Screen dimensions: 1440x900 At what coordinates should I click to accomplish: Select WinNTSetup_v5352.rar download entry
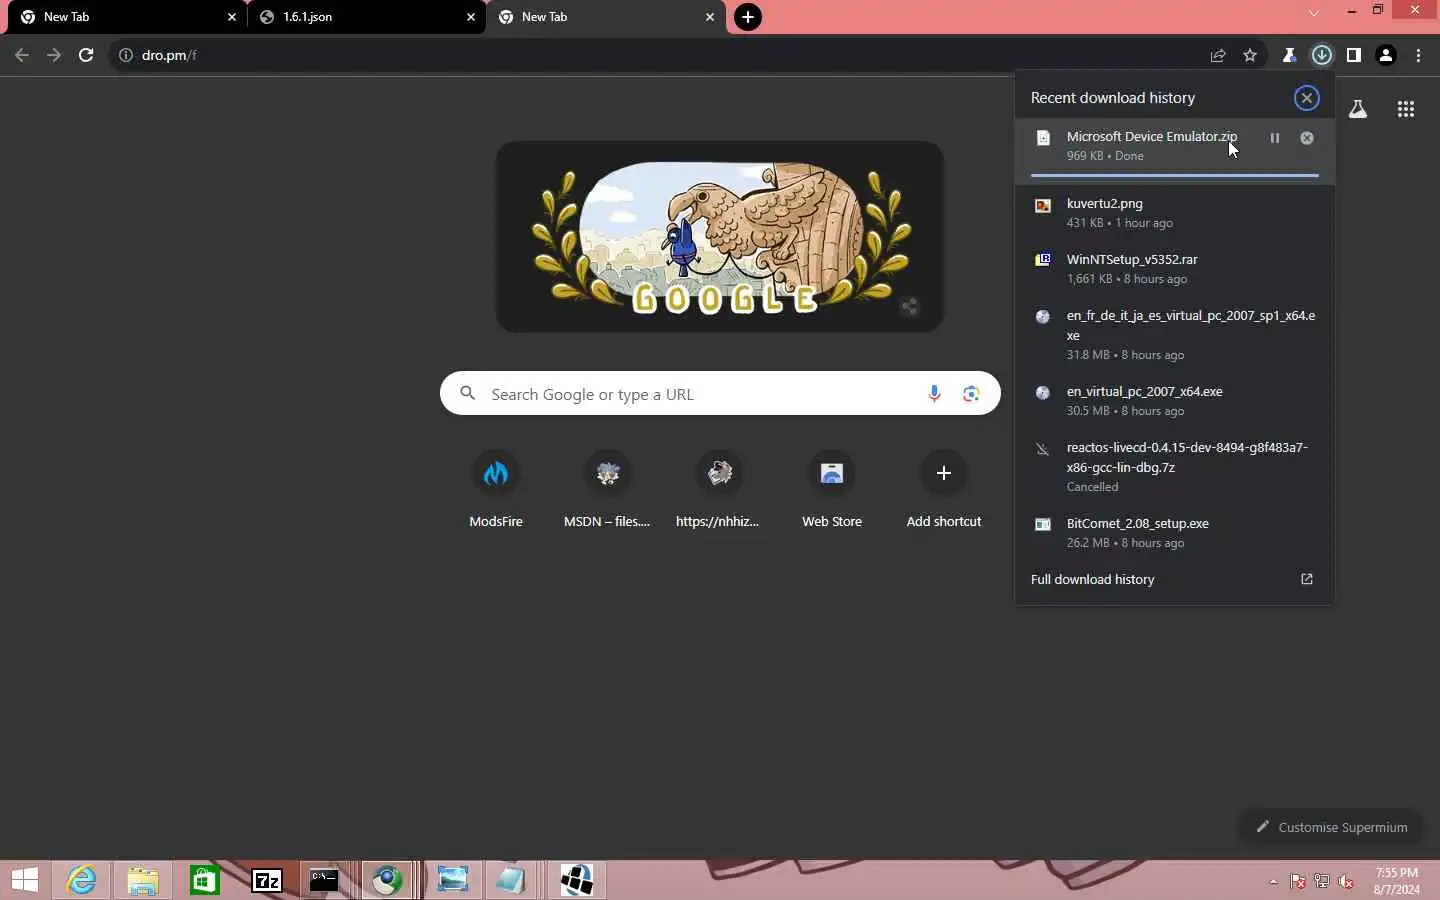click(x=1174, y=268)
